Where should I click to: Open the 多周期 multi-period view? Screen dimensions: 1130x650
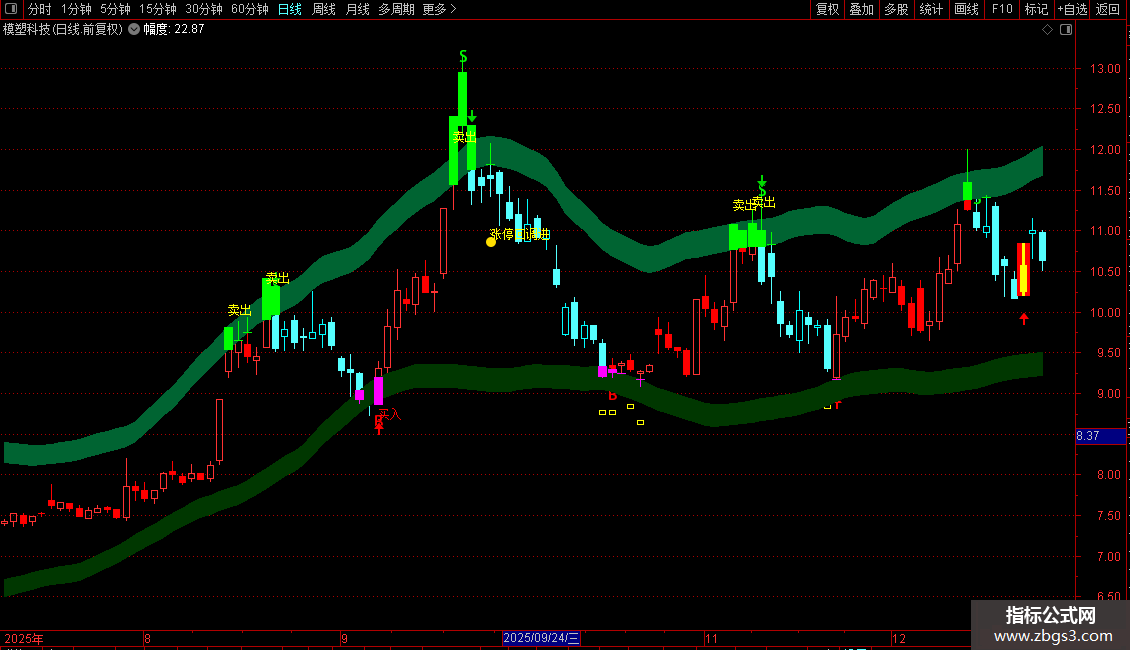click(396, 9)
